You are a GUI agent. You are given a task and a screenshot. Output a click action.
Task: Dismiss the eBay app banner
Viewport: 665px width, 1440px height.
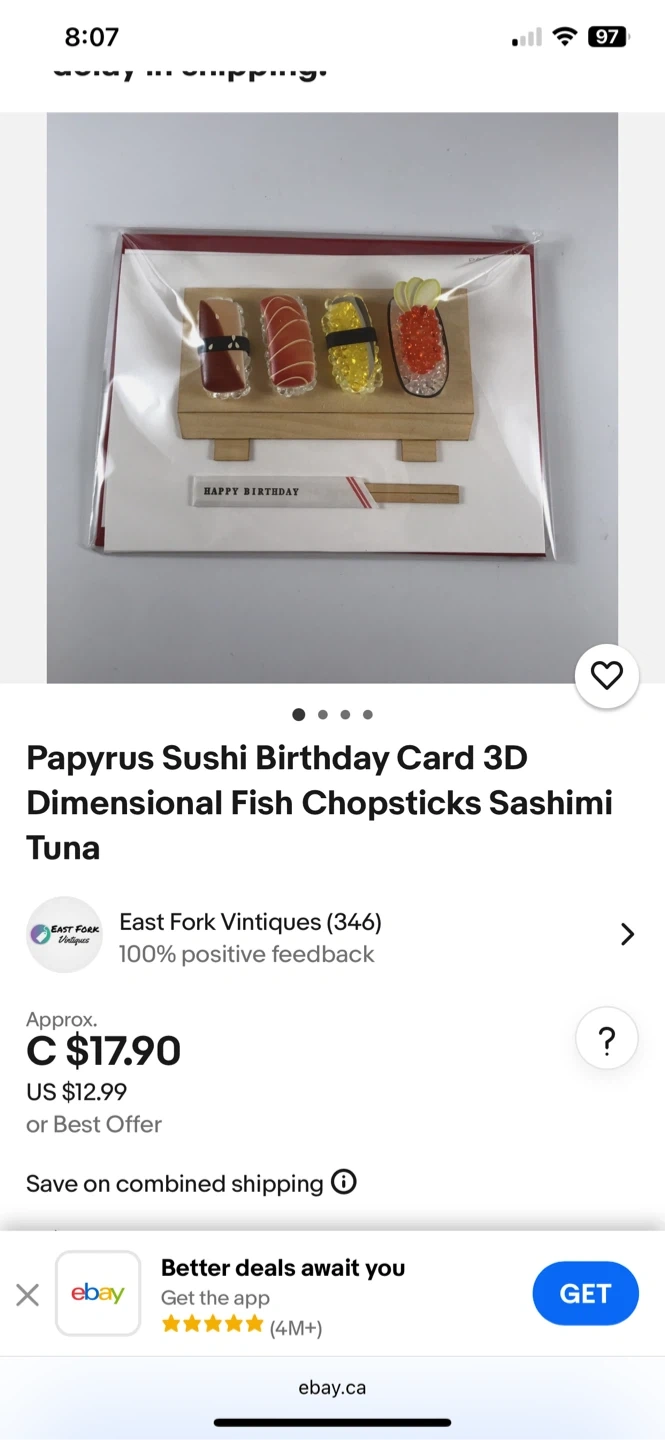pyautogui.click(x=28, y=1295)
